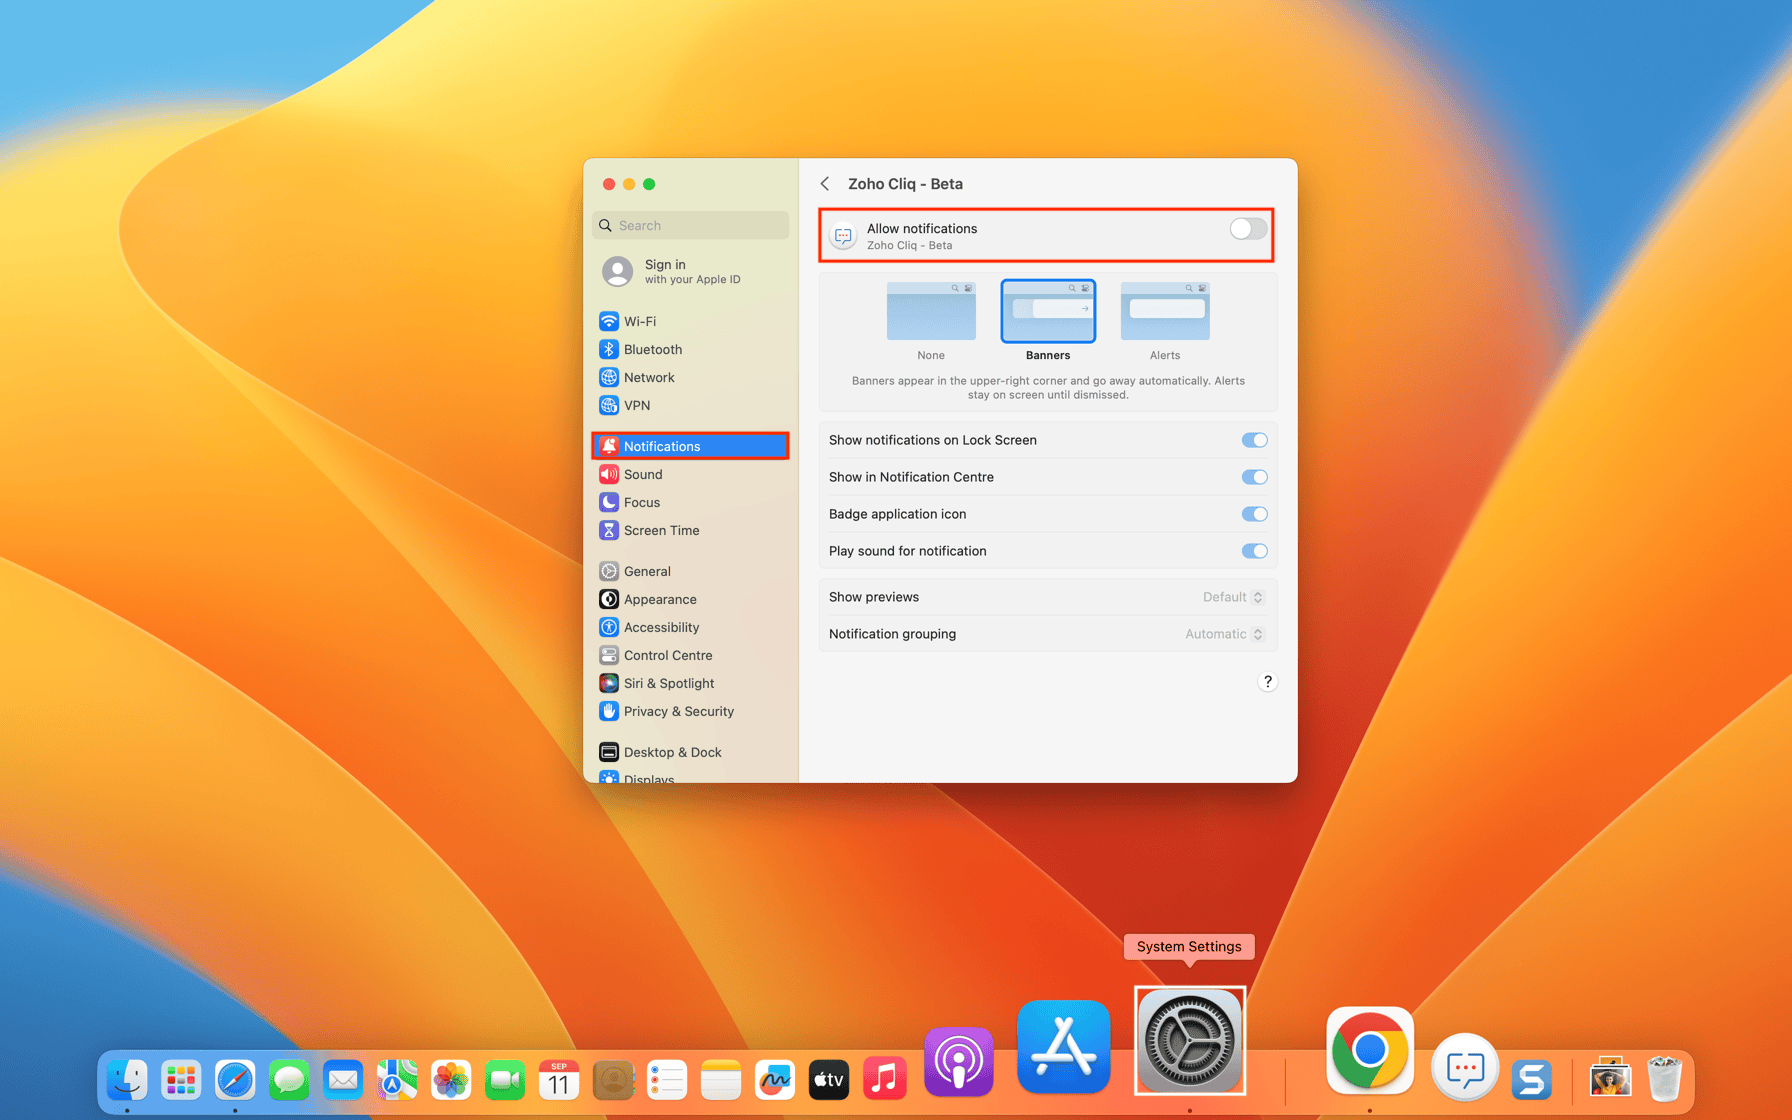The height and width of the screenshot is (1120, 1792).
Task: Open the Messages app in the Dock
Action: click(x=289, y=1080)
